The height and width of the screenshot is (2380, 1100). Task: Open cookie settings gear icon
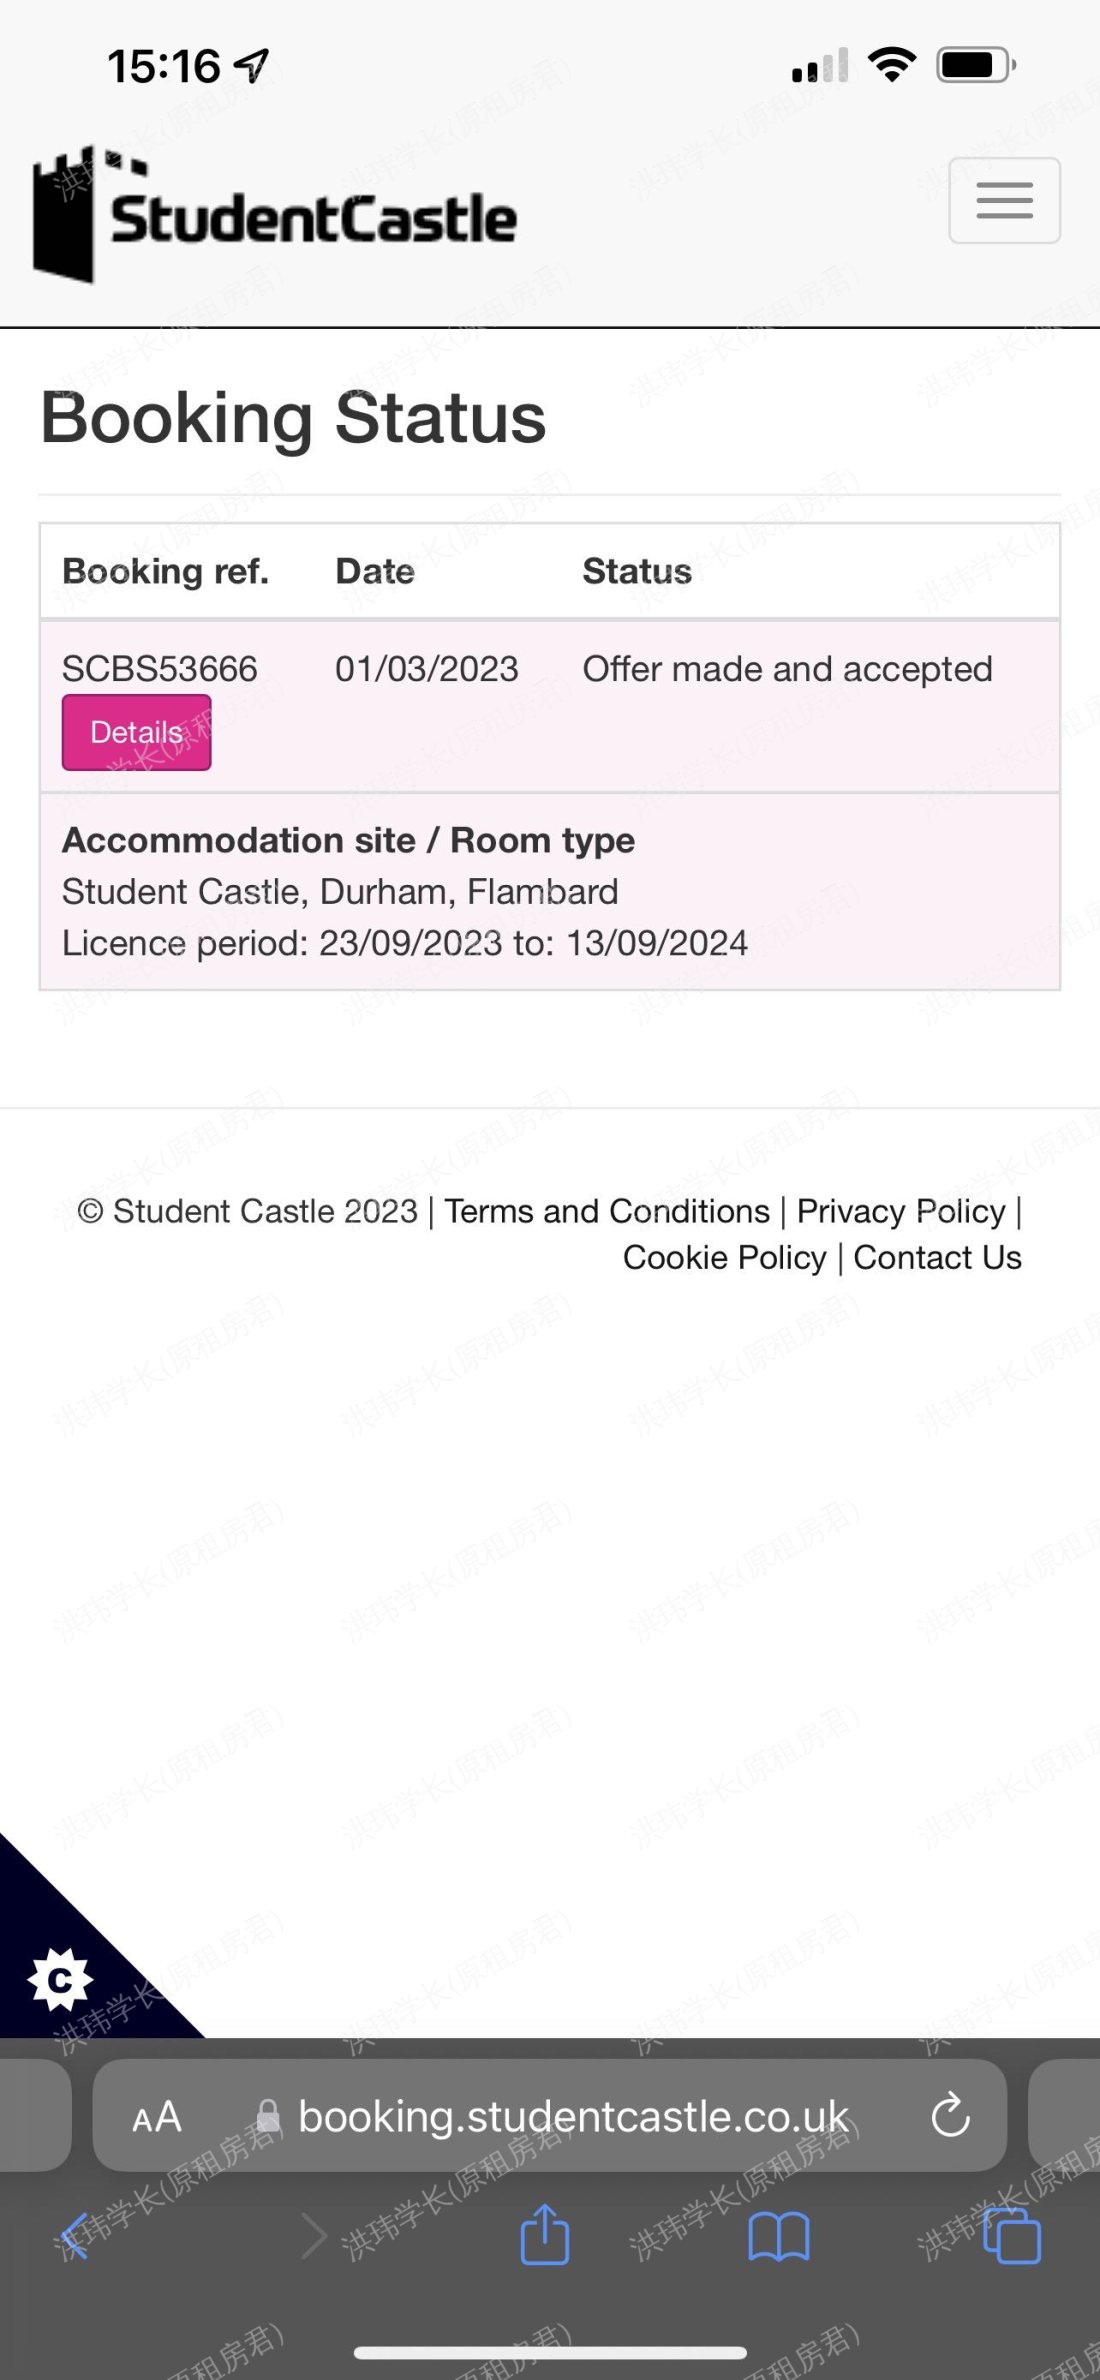pos(60,1979)
